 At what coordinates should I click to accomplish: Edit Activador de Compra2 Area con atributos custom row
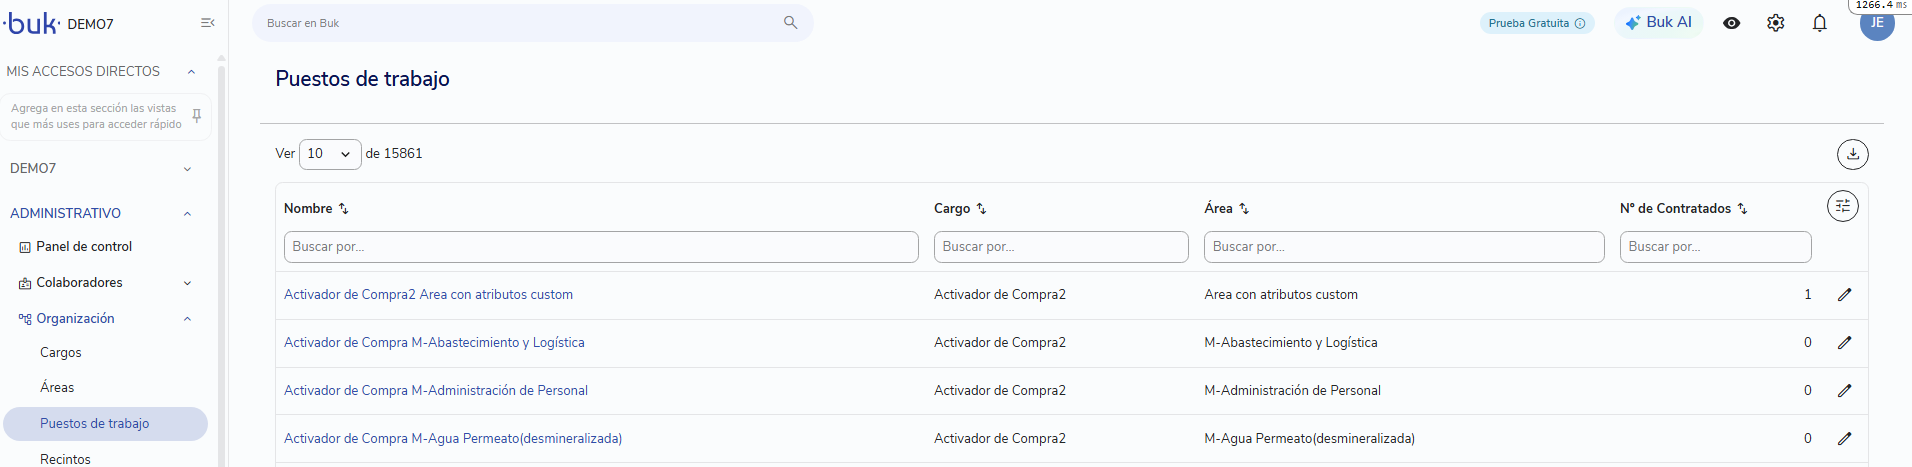pos(1844,295)
